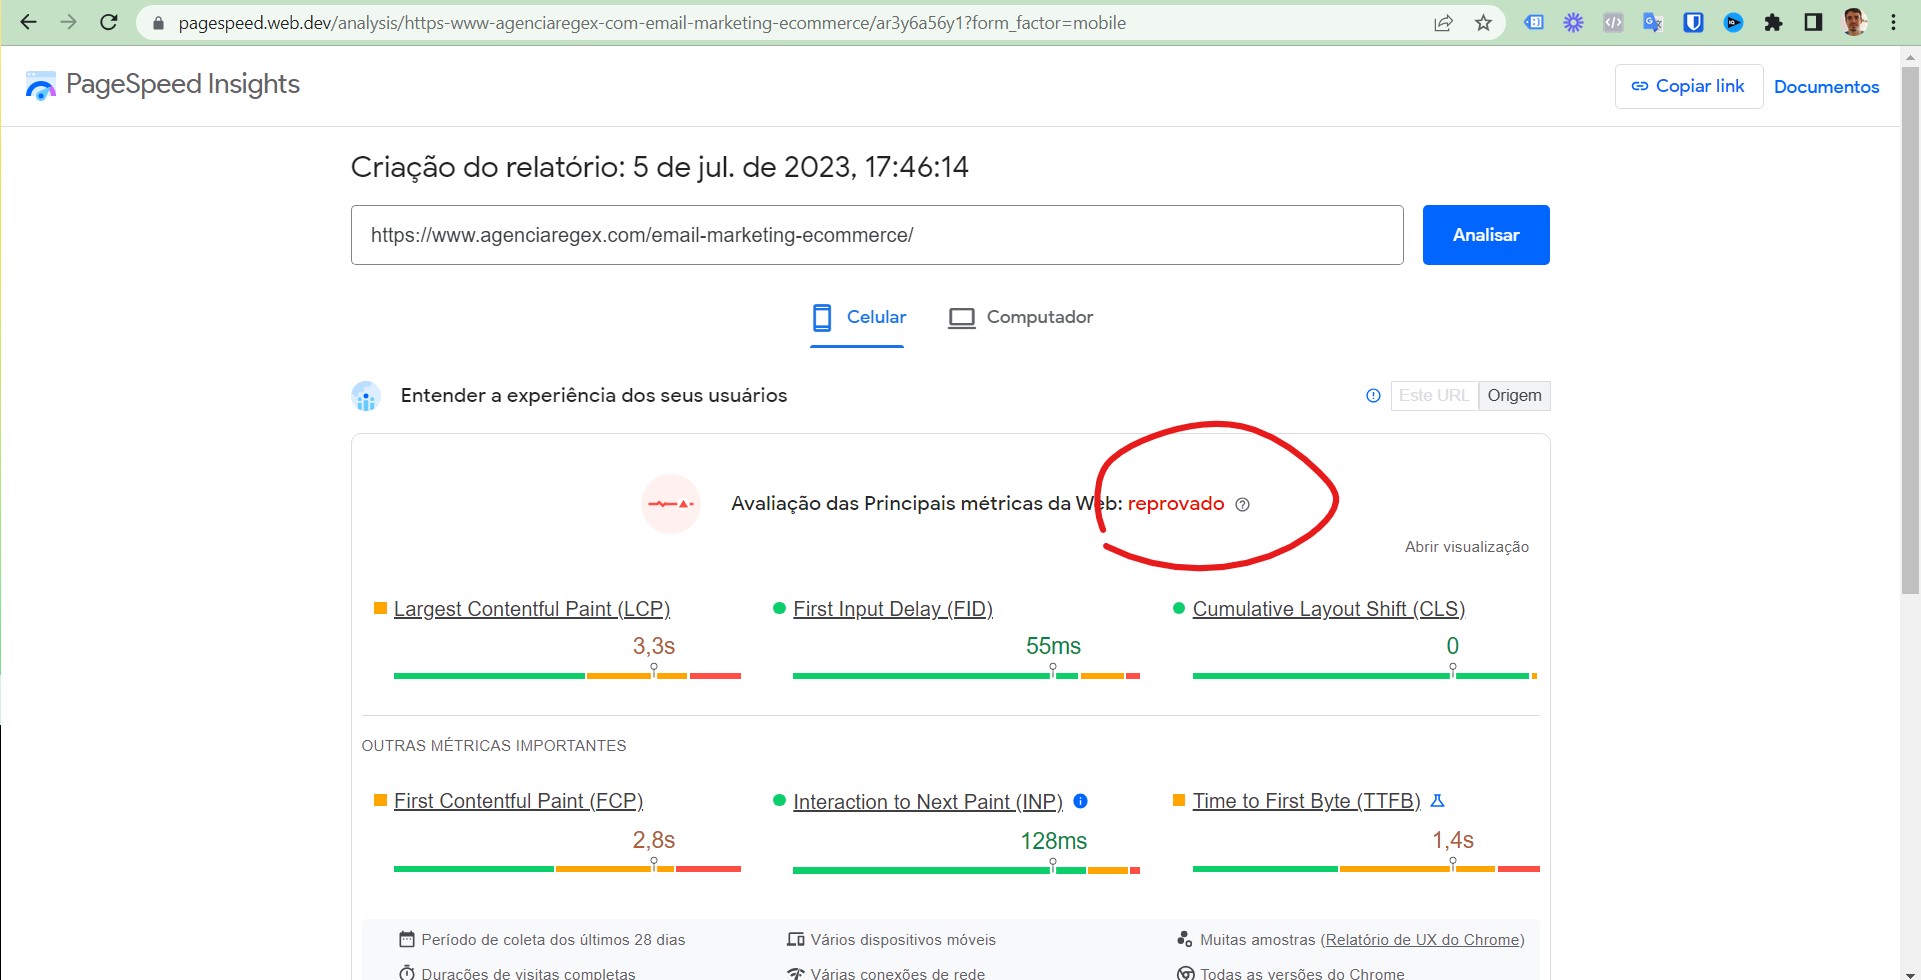Screen dimensions: 1921x980
Task: Click the INP distribution bar
Action: pos(966,870)
